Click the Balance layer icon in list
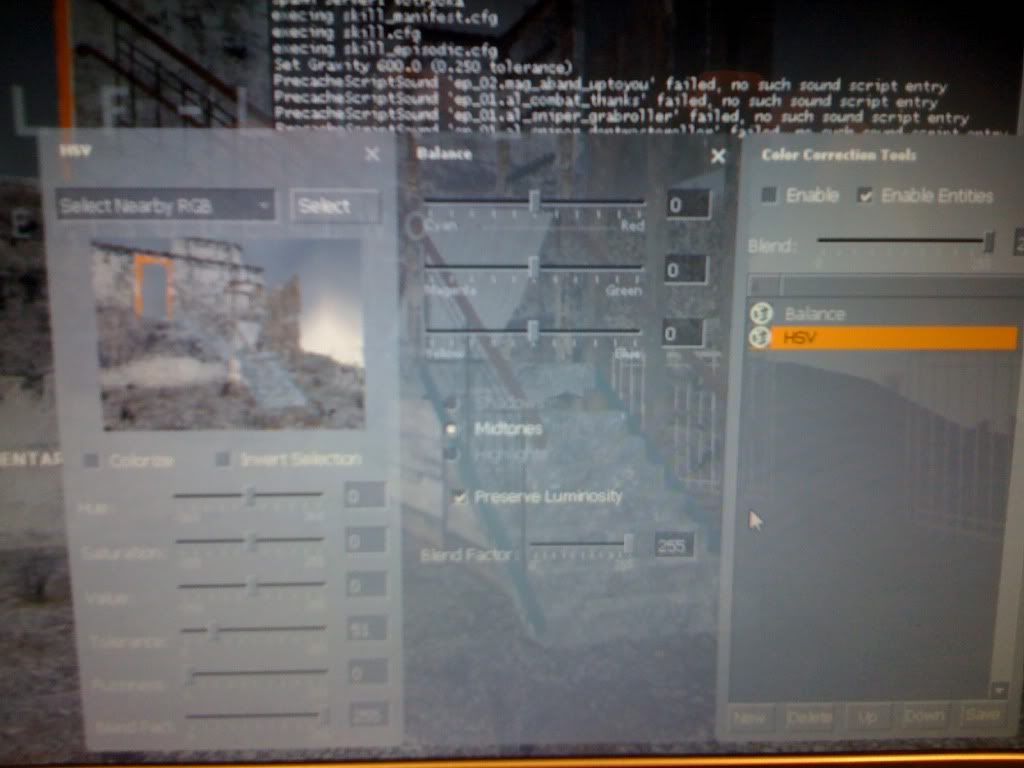This screenshot has width=1024, height=768. 760,314
